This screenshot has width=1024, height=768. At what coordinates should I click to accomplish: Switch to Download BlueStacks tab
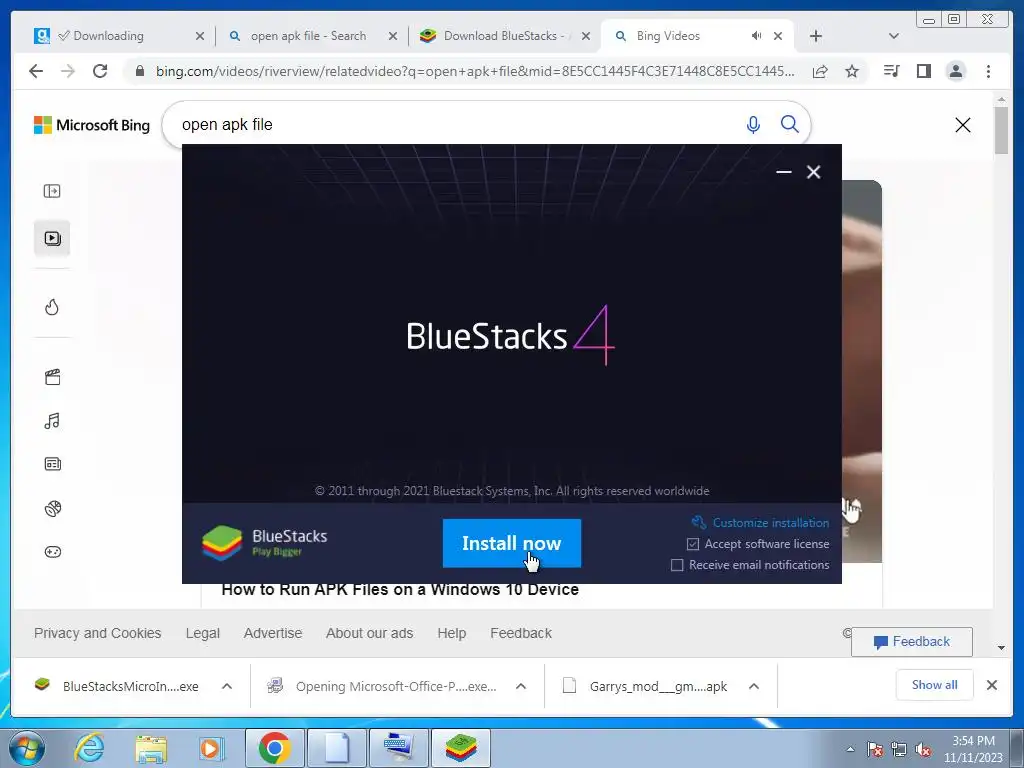tap(503, 36)
